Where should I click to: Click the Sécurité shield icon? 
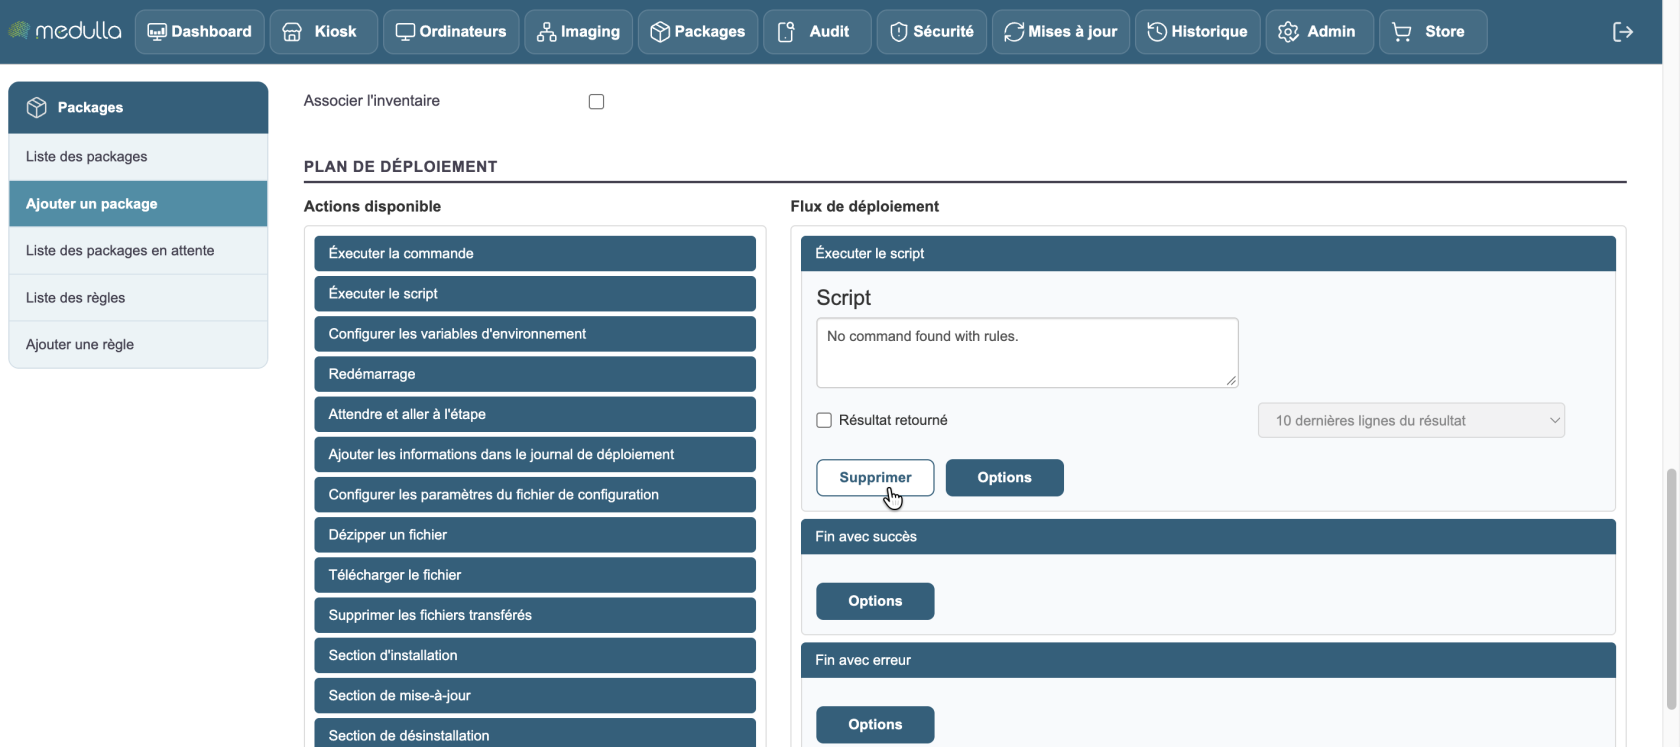click(x=899, y=32)
